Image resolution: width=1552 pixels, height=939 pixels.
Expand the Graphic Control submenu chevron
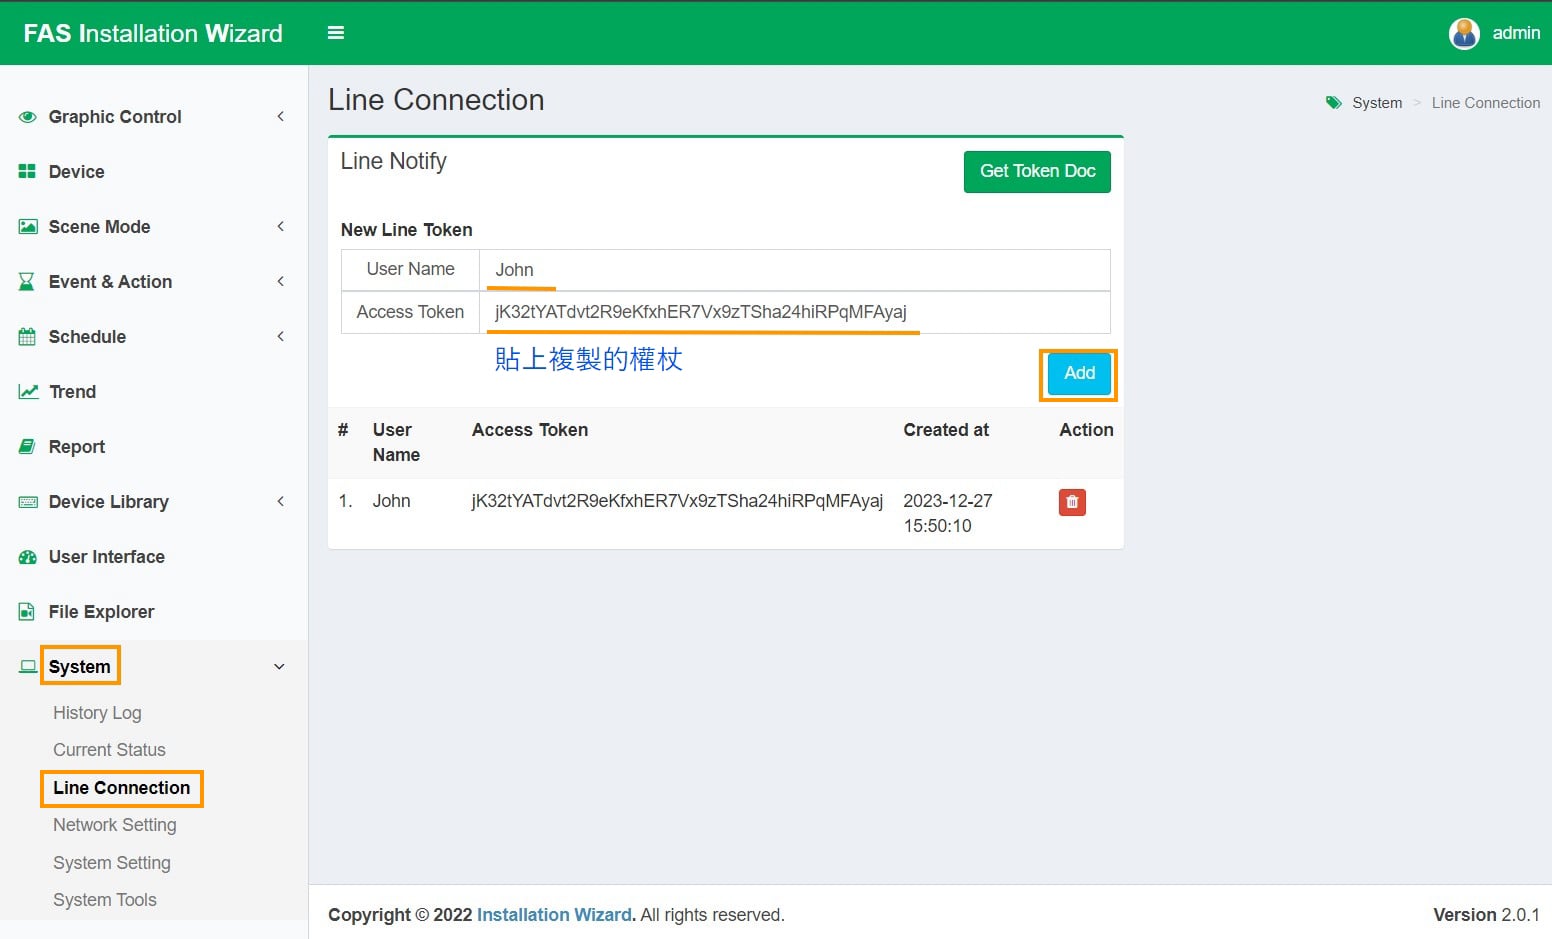[281, 117]
